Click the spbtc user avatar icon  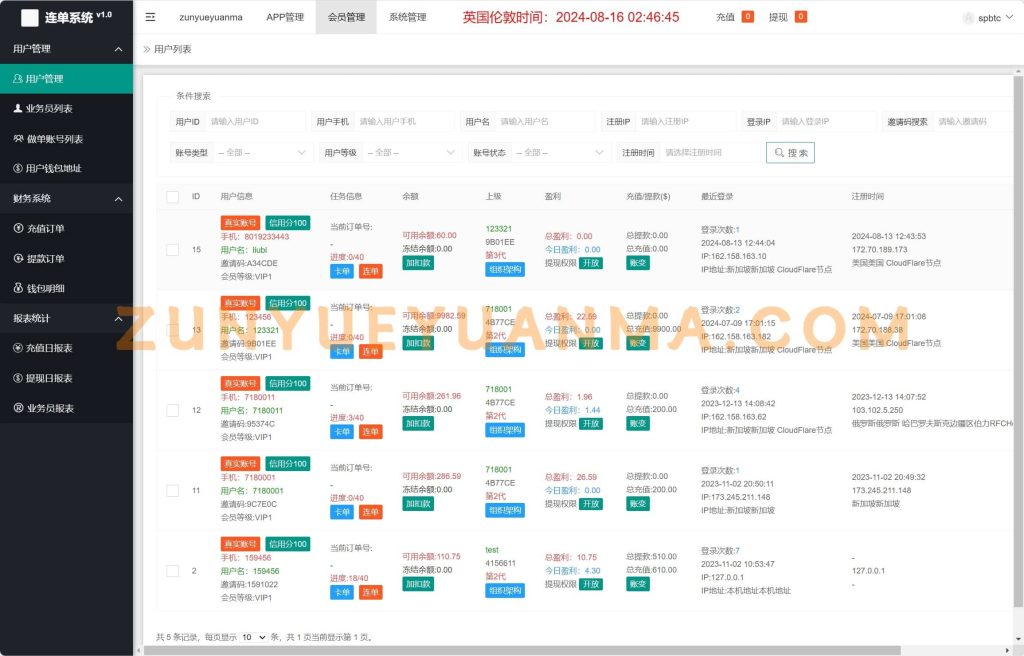pos(968,18)
